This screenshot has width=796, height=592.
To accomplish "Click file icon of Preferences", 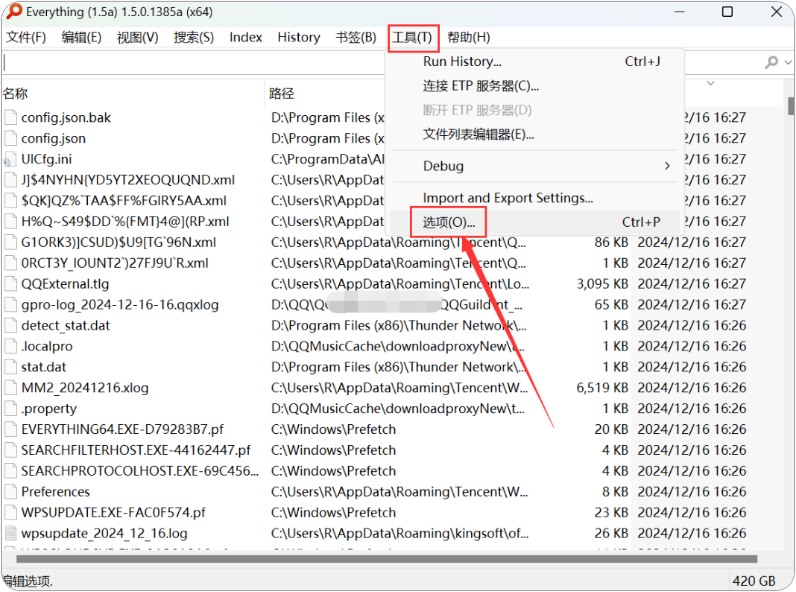I will coord(11,492).
